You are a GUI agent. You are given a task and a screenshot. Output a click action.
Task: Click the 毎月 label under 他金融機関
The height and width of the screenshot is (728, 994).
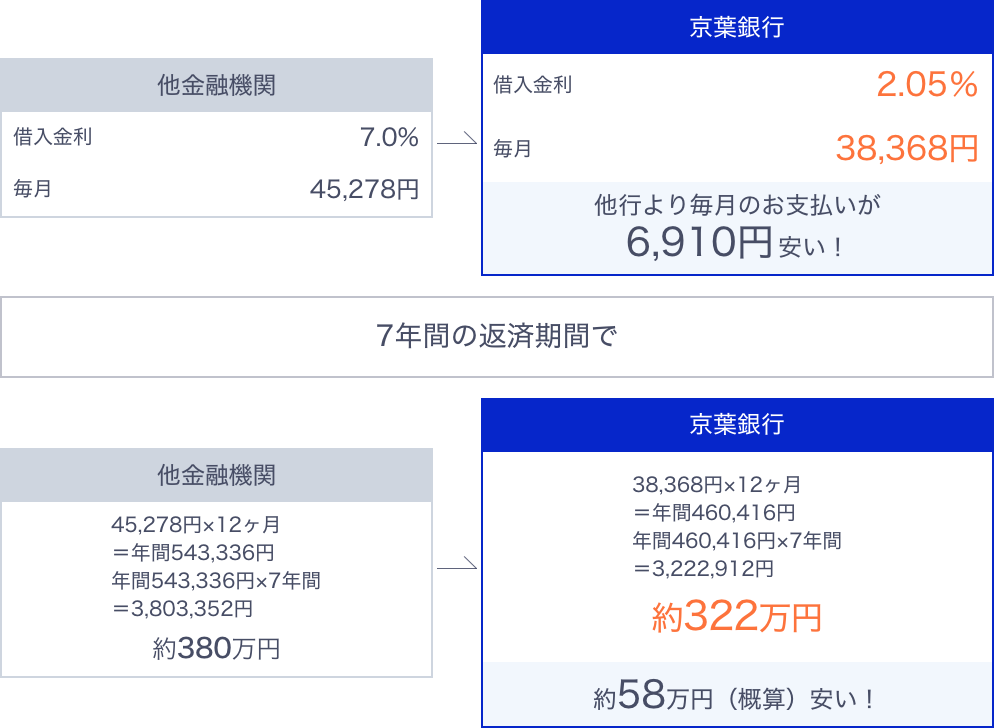coord(32,189)
